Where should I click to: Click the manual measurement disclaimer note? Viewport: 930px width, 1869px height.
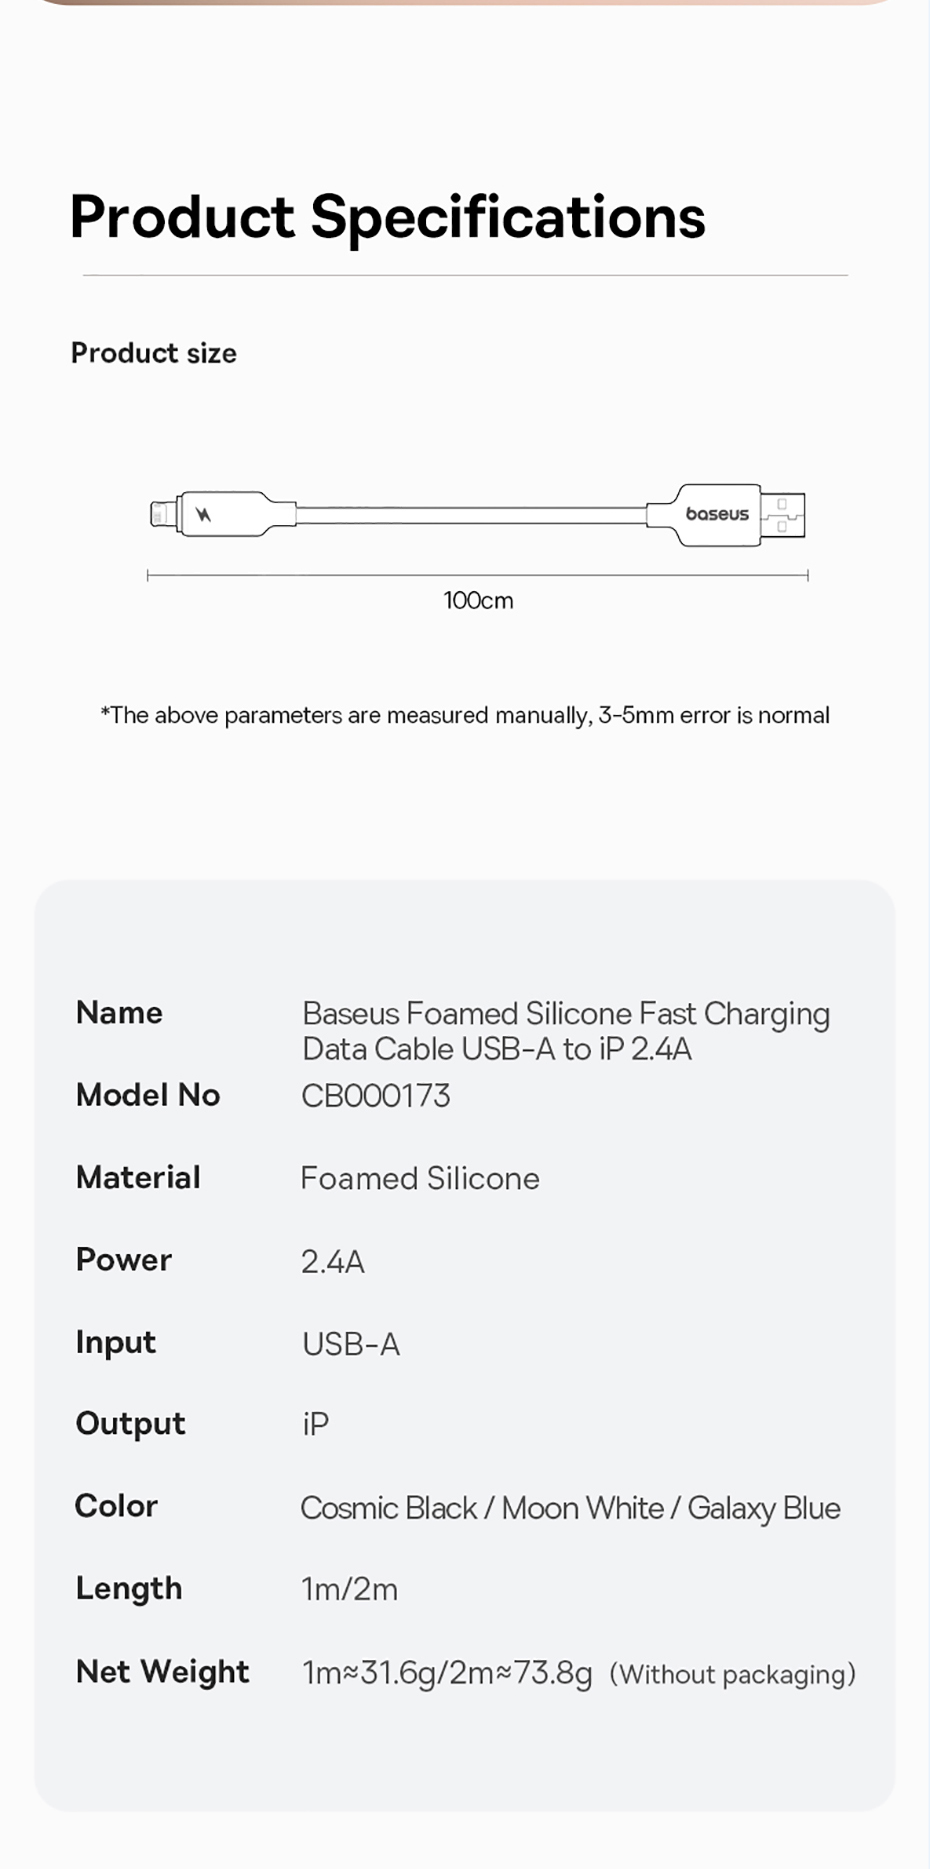coord(465,716)
